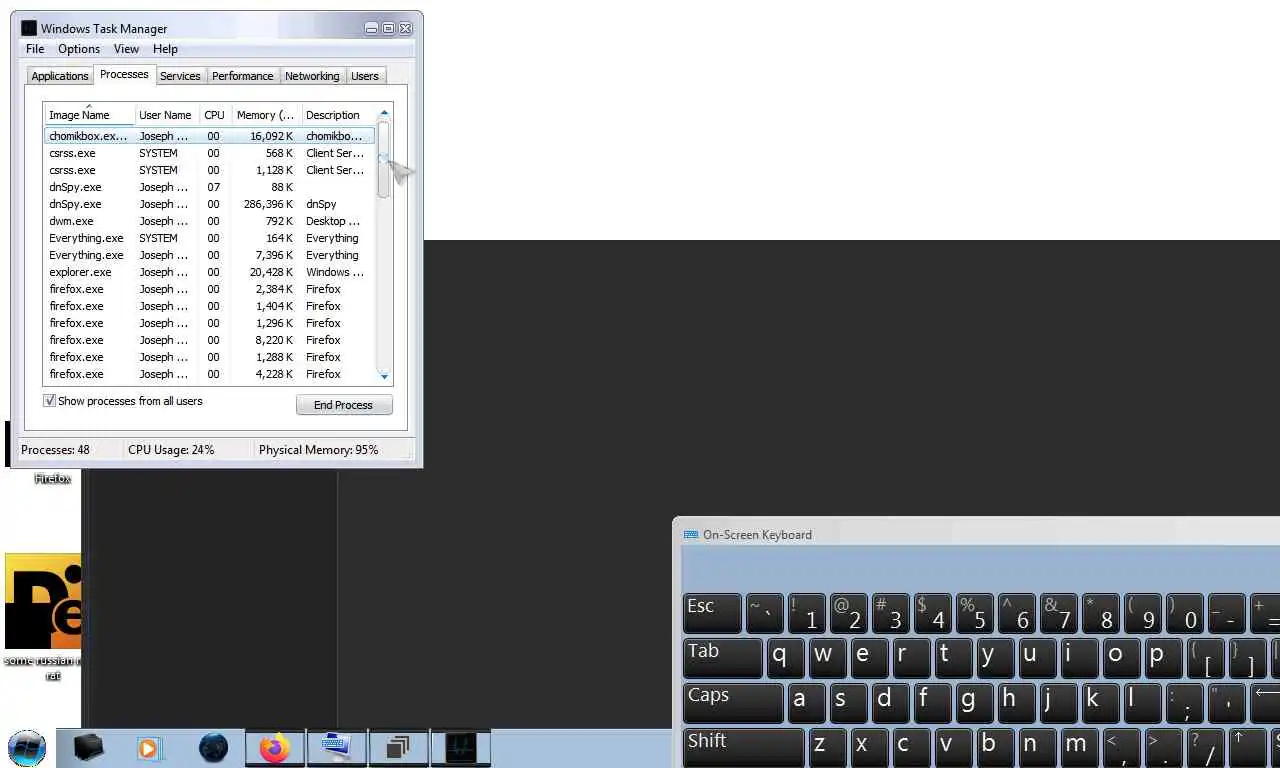The image size is (1280, 768).
Task: Select dnSpy.exe row with 07 CPU
Action: [209, 187]
